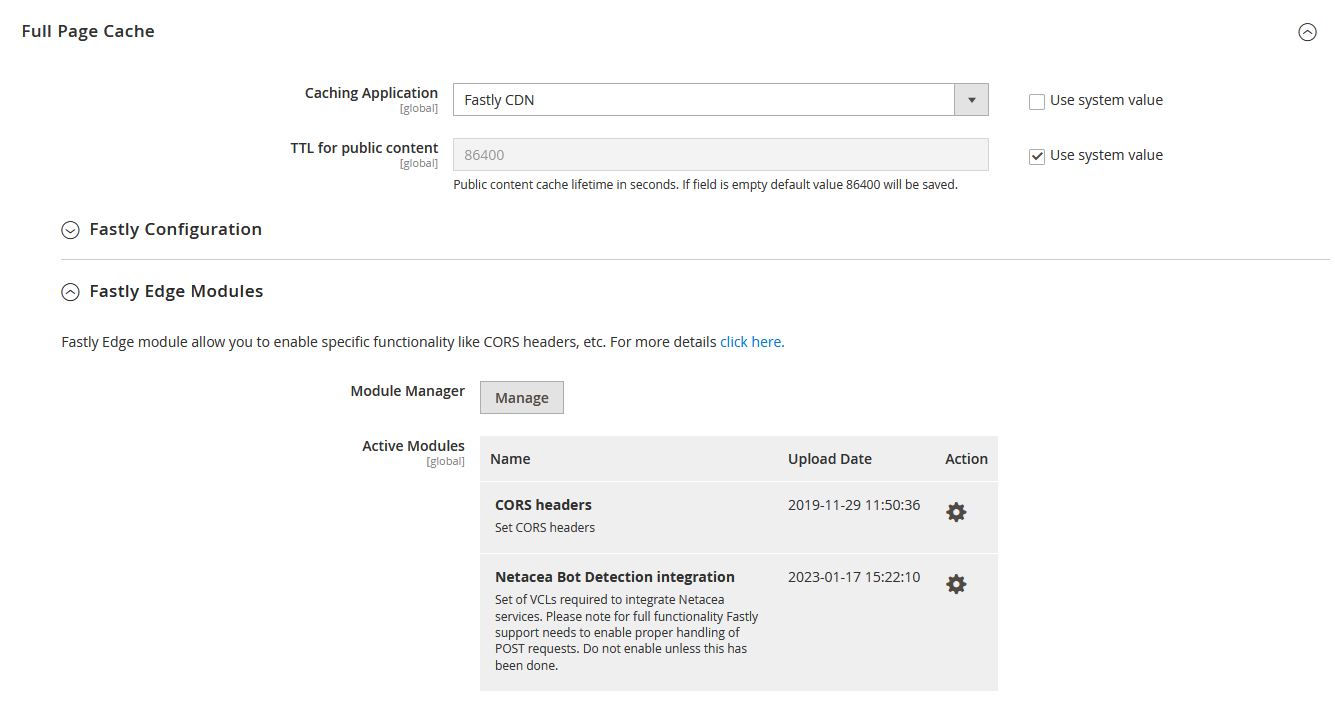1335x714 pixels.
Task: Select the CORS headers module name
Action: 543,505
